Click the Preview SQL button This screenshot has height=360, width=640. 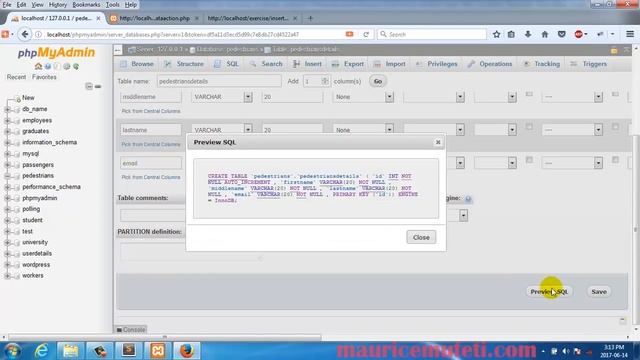549,291
